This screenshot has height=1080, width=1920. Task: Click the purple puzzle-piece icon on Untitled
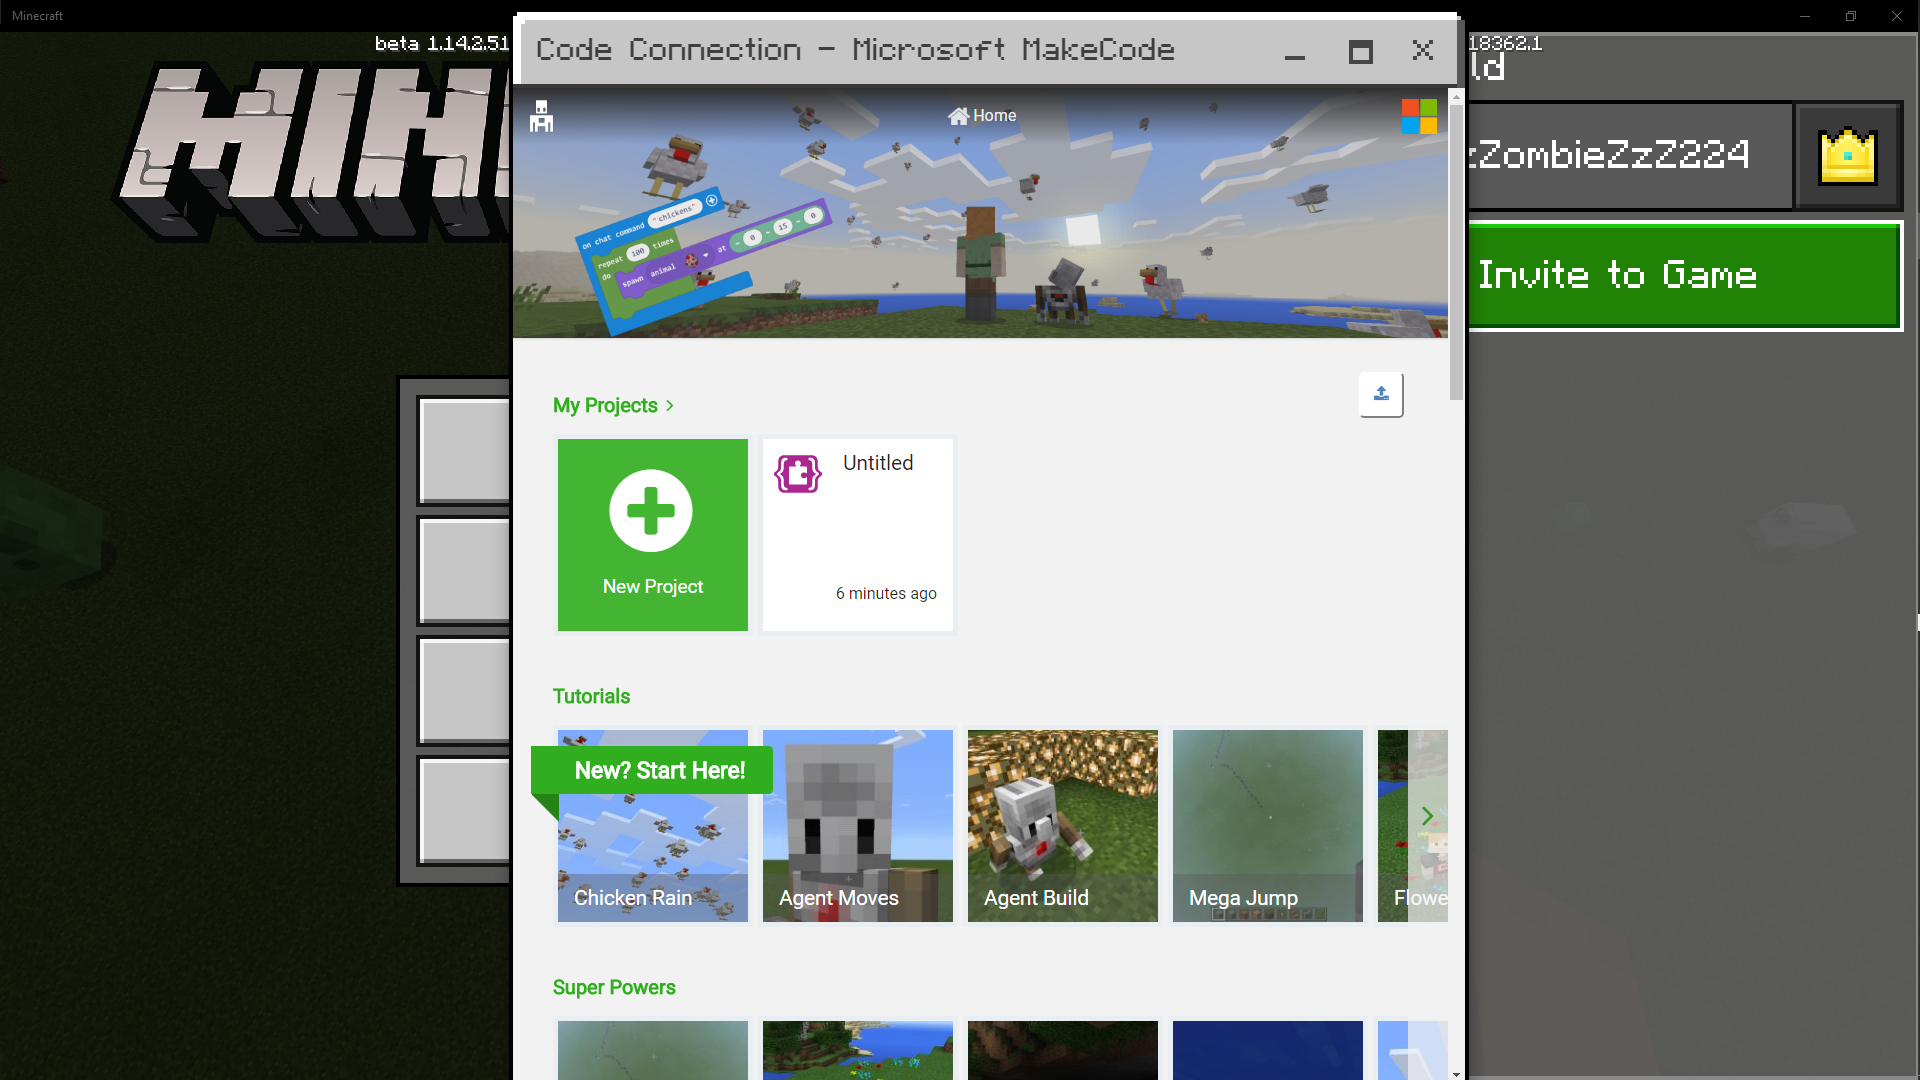tap(798, 473)
